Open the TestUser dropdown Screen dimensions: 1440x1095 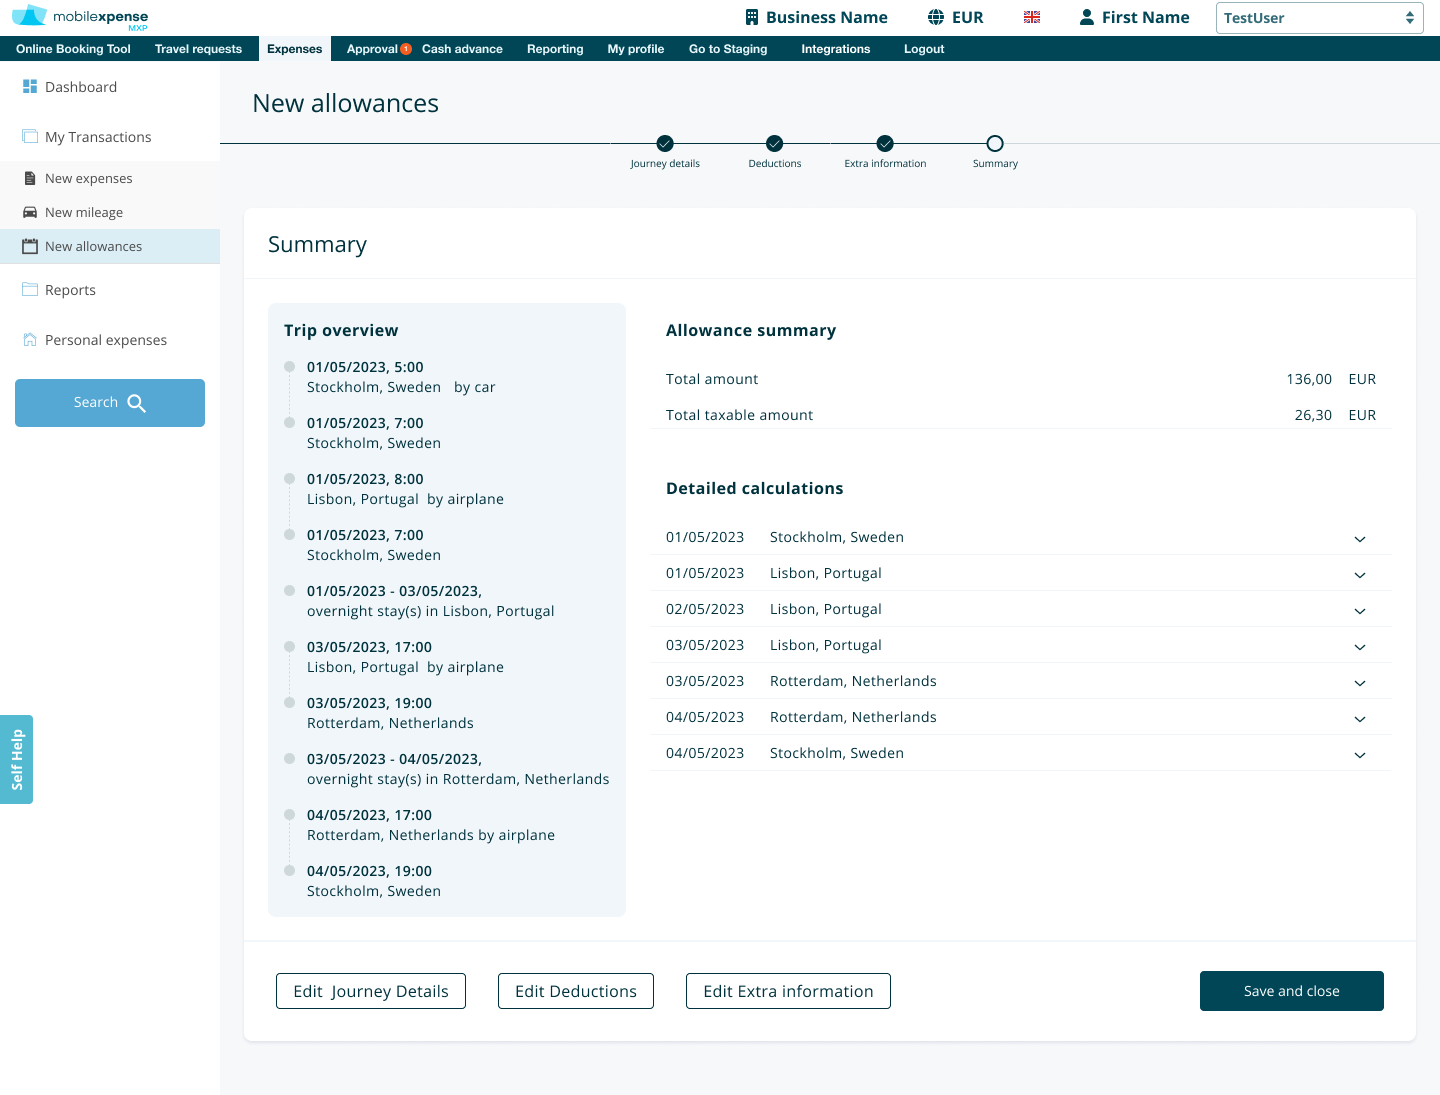point(1319,18)
